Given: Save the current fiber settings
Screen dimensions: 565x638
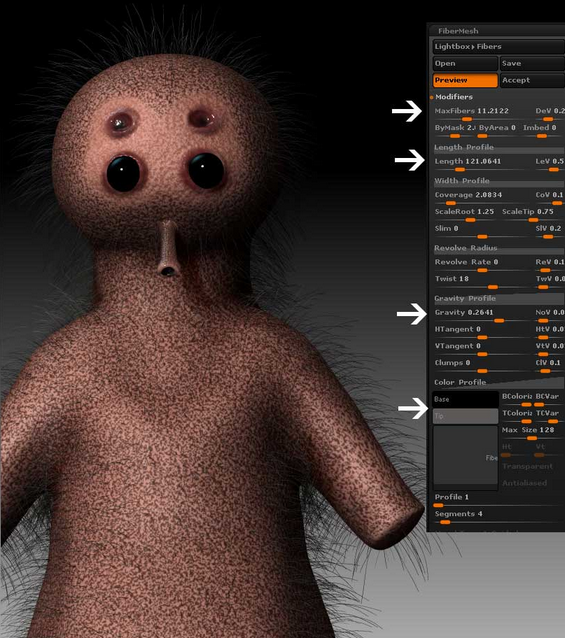Looking at the screenshot, I should (532, 63).
